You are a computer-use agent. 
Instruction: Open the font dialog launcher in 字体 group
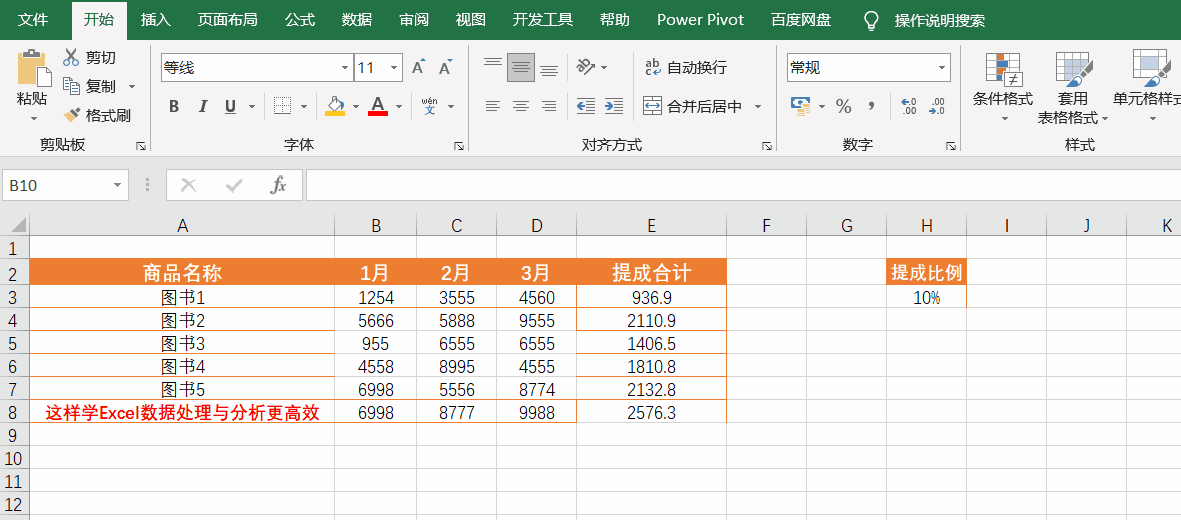[459, 146]
